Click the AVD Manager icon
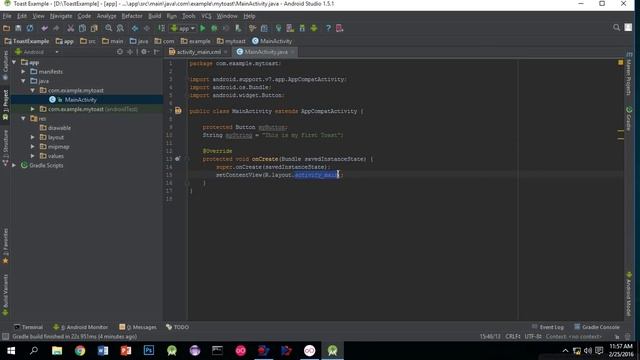 pos(290,28)
